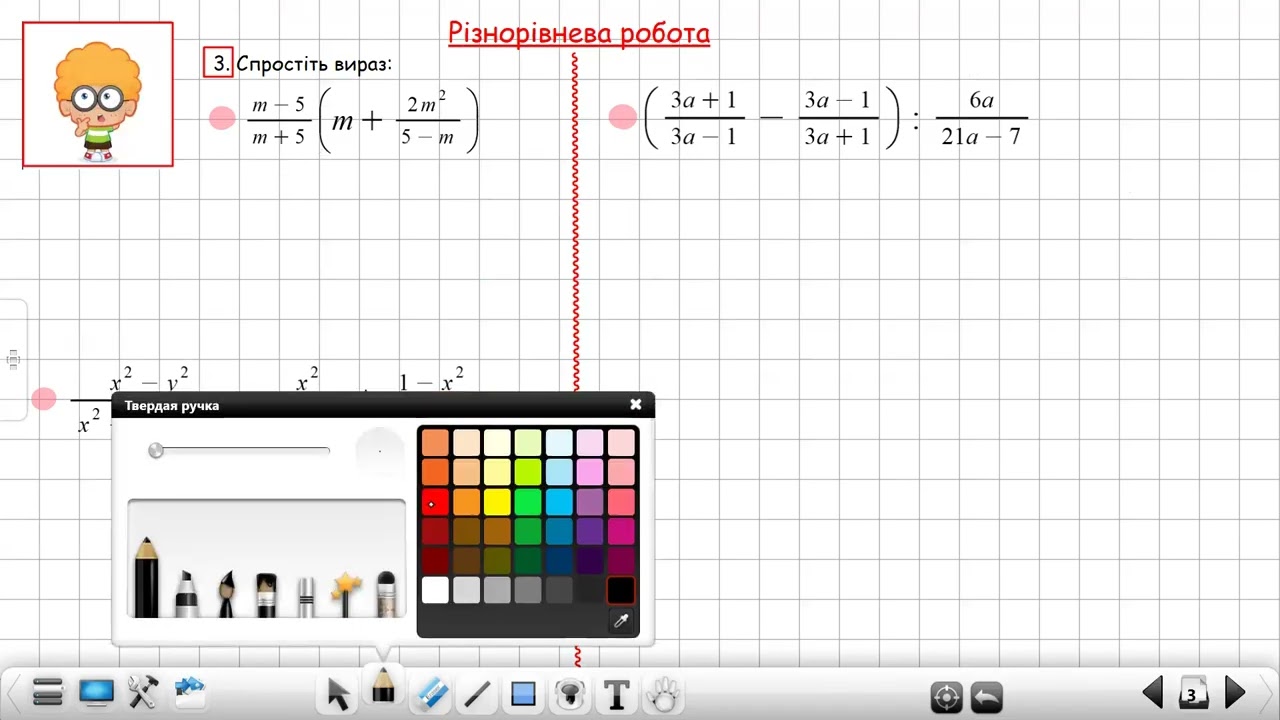Viewport: 1280px width, 720px height.
Task: Select the paint bucket fill tool
Action: 570,693
